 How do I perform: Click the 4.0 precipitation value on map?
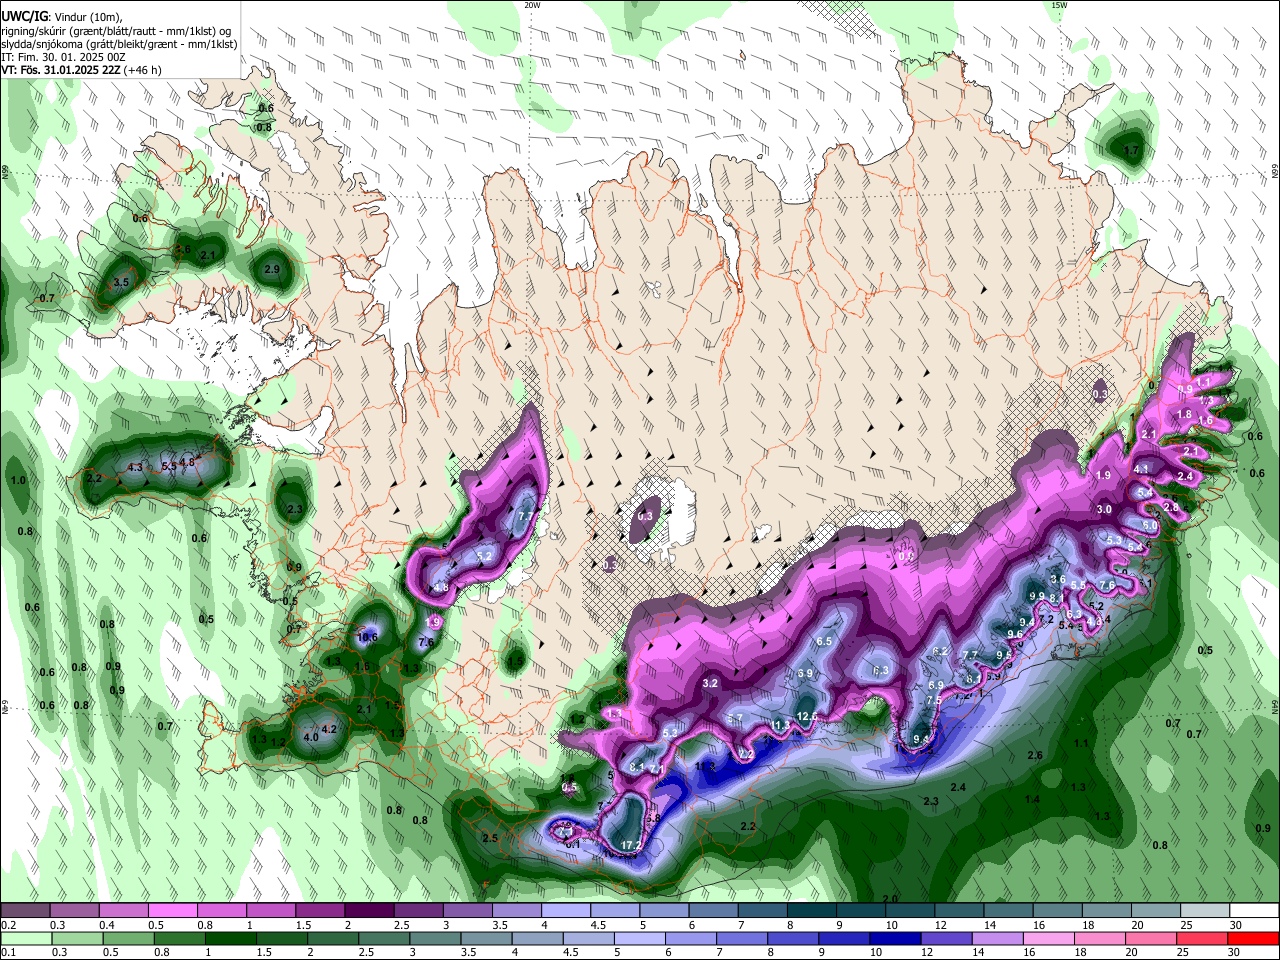pos(311,737)
